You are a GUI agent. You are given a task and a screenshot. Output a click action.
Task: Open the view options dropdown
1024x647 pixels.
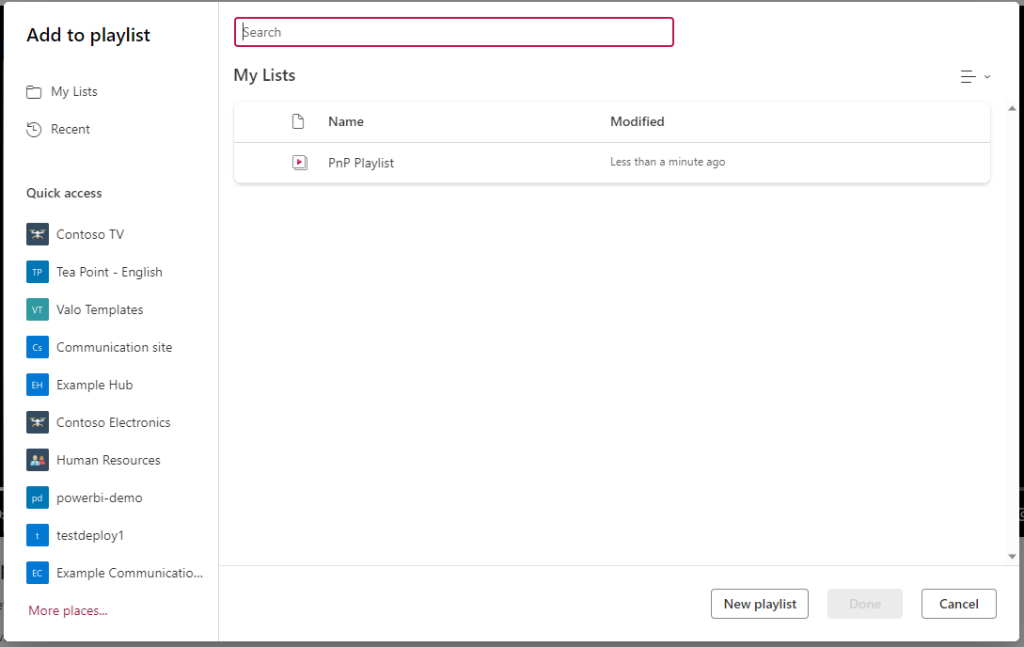pos(976,76)
